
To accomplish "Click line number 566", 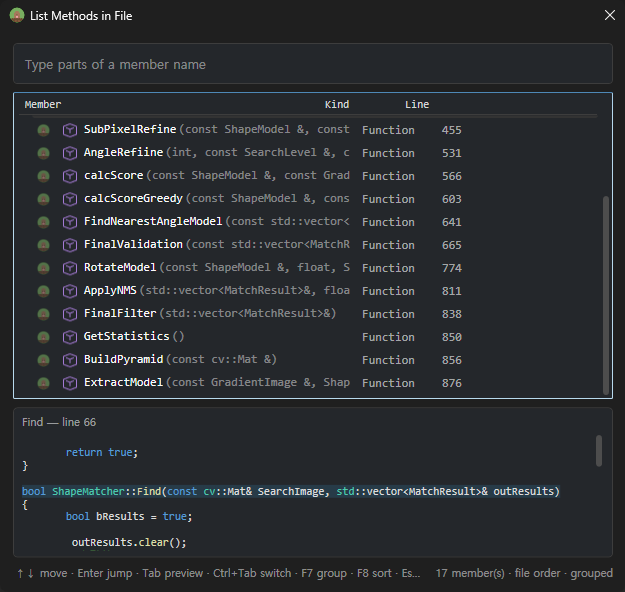I will (451, 176).
